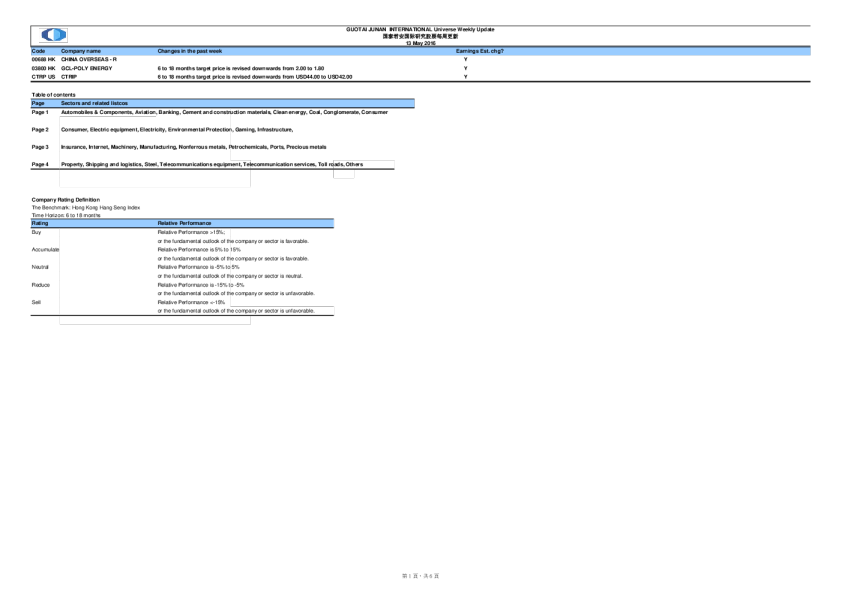Click the 'Earnings Est. chg?' header
Image resolution: width=842 pixels, height=595 pixels.
(479, 50)
